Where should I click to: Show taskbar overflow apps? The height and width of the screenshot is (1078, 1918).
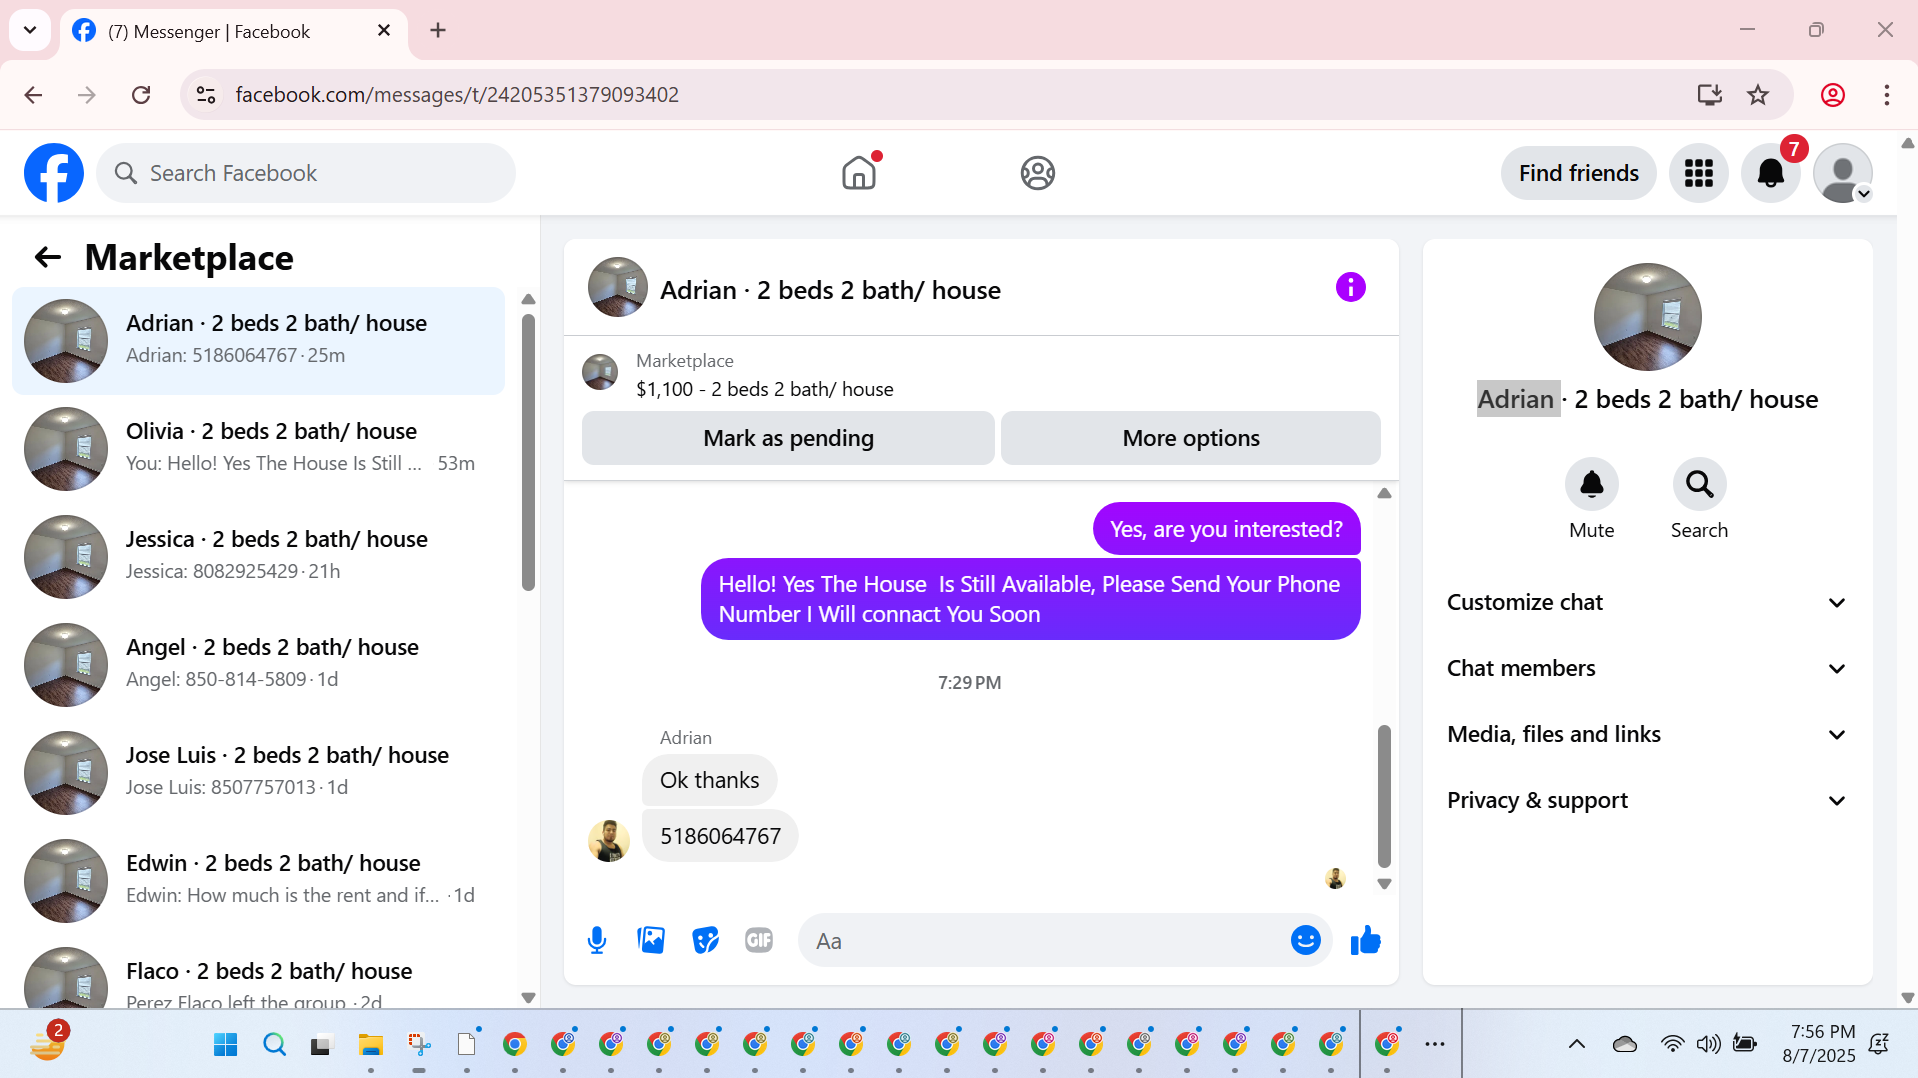tap(1435, 1044)
